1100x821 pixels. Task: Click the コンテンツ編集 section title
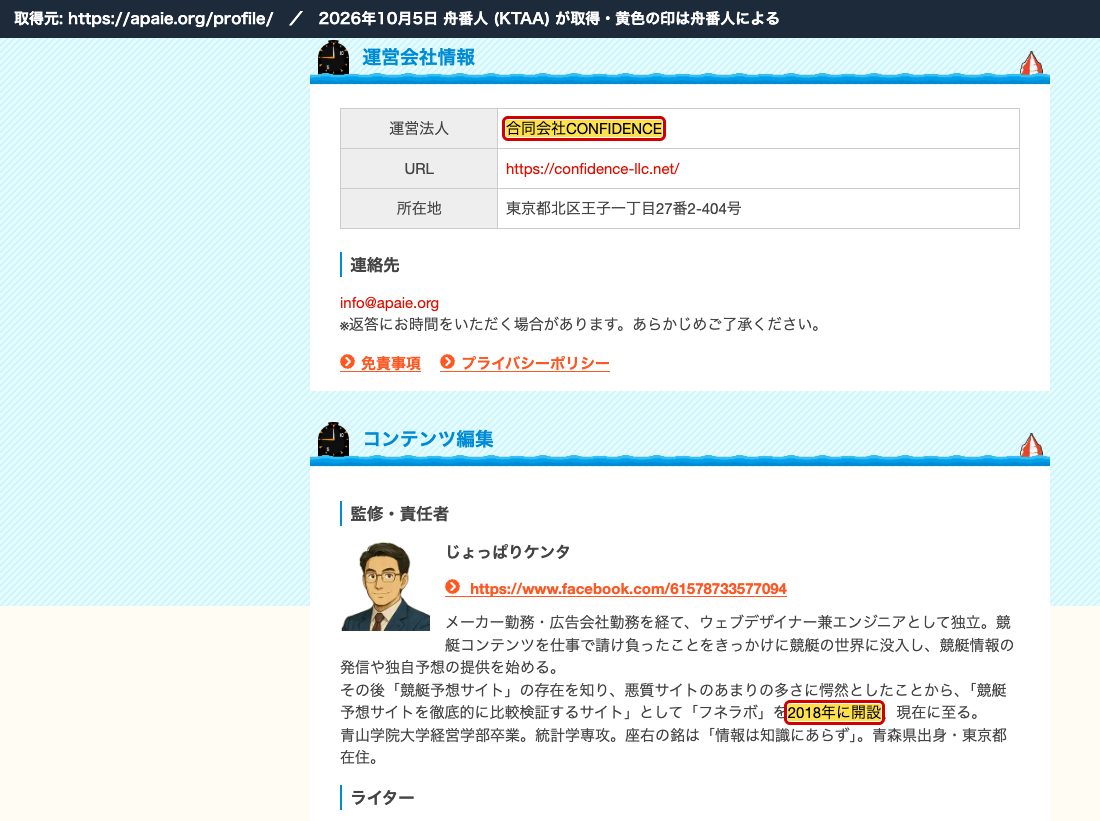pyautogui.click(x=428, y=439)
